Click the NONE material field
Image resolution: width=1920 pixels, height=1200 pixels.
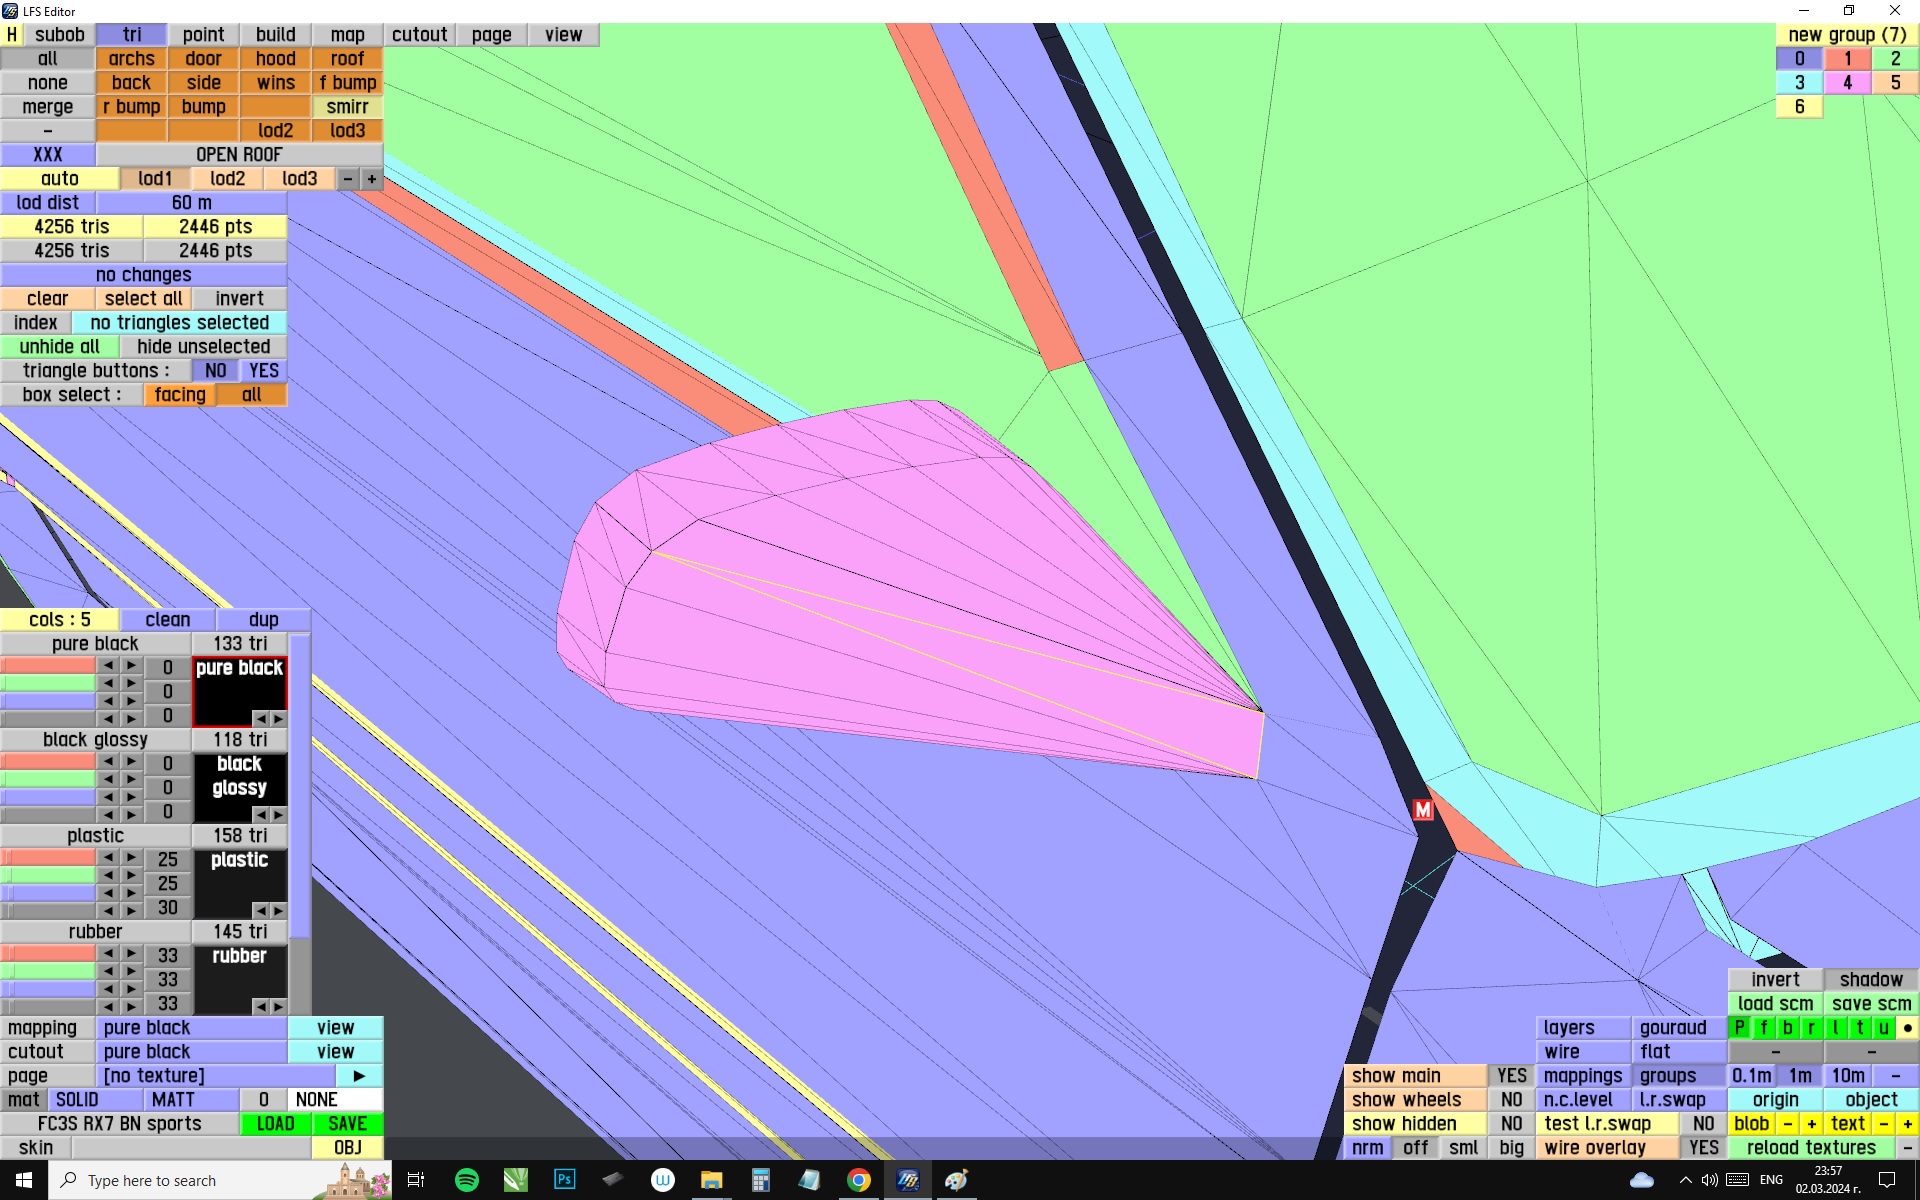[x=335, y=1100]
